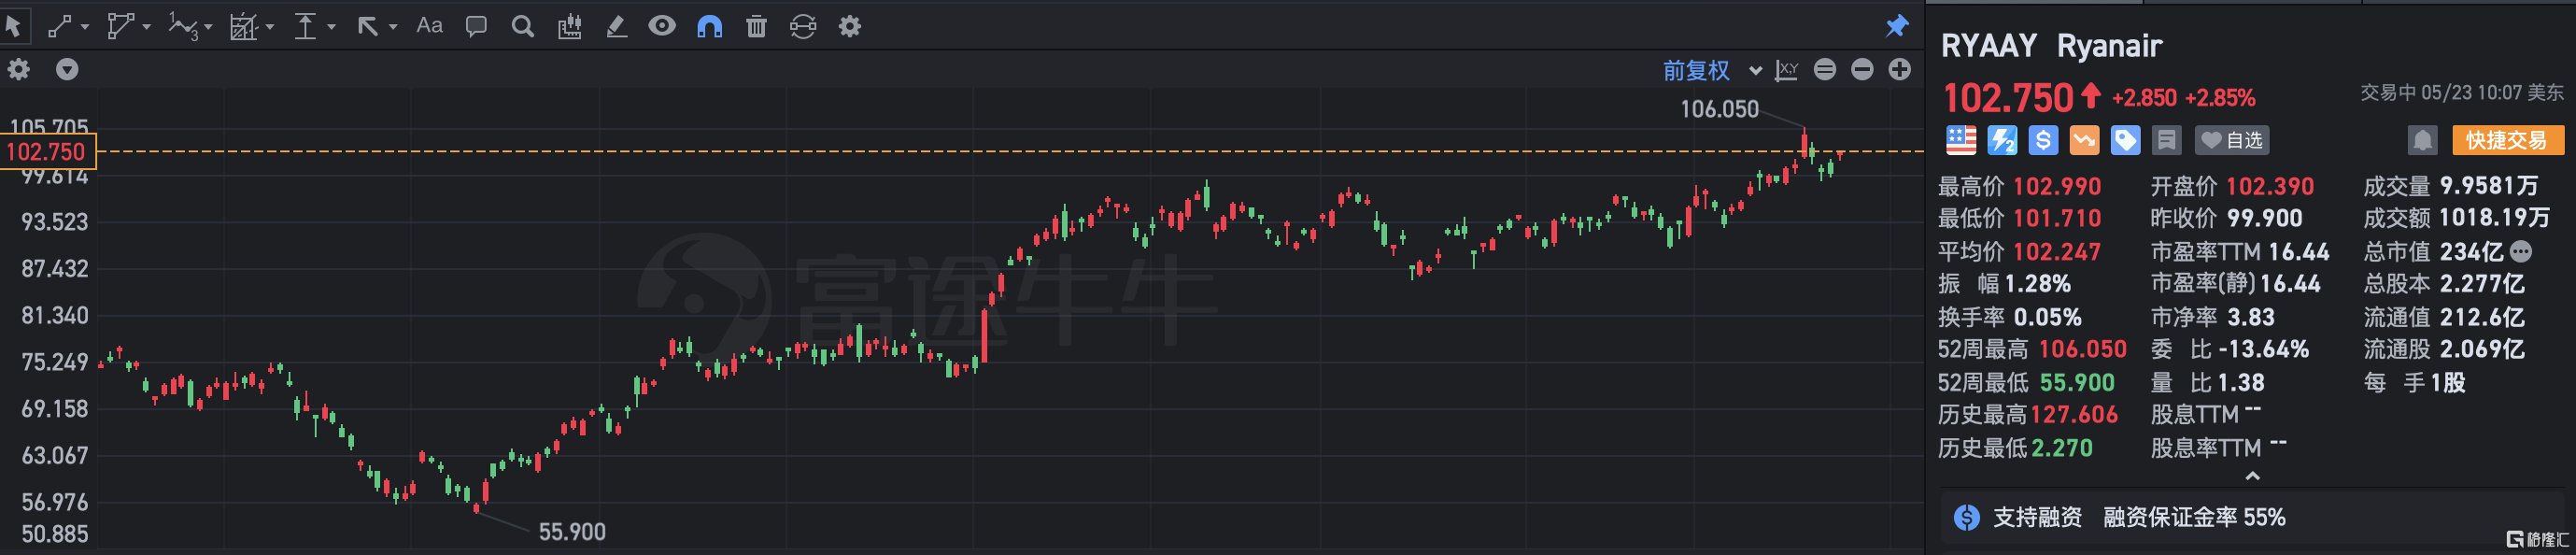This screenshot has width=2576, height=555.
Task: Open dropdown beside line segment tool
Action: (x=84, y=27)
